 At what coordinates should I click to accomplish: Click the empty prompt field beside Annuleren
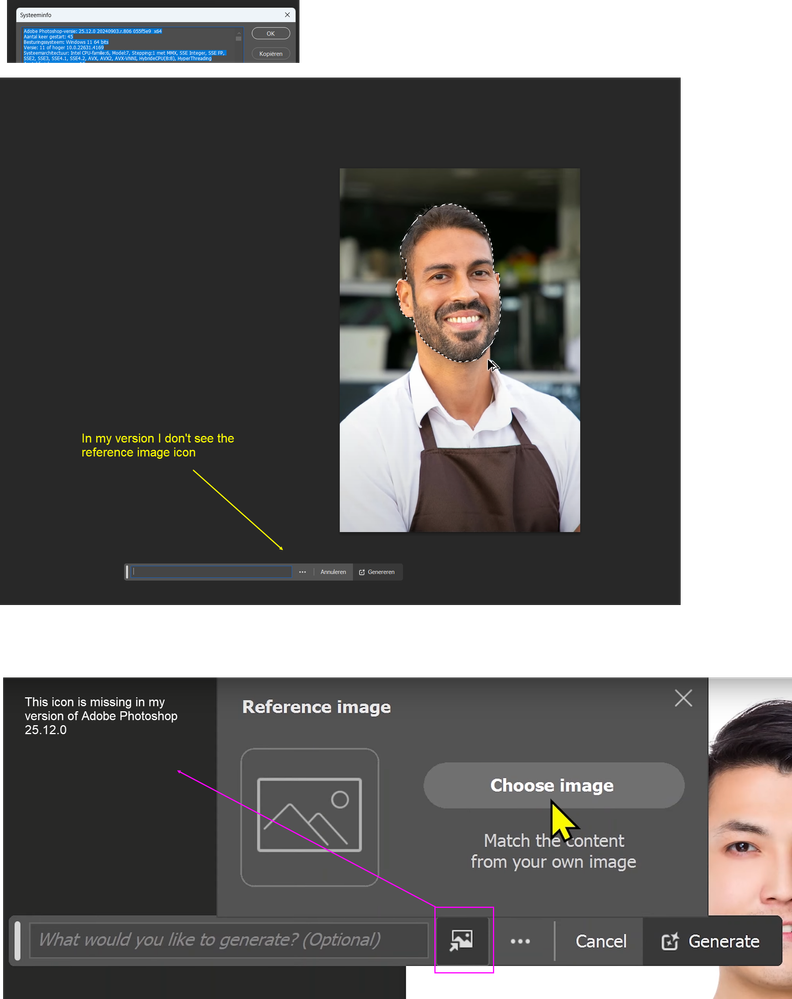point(212,572)
